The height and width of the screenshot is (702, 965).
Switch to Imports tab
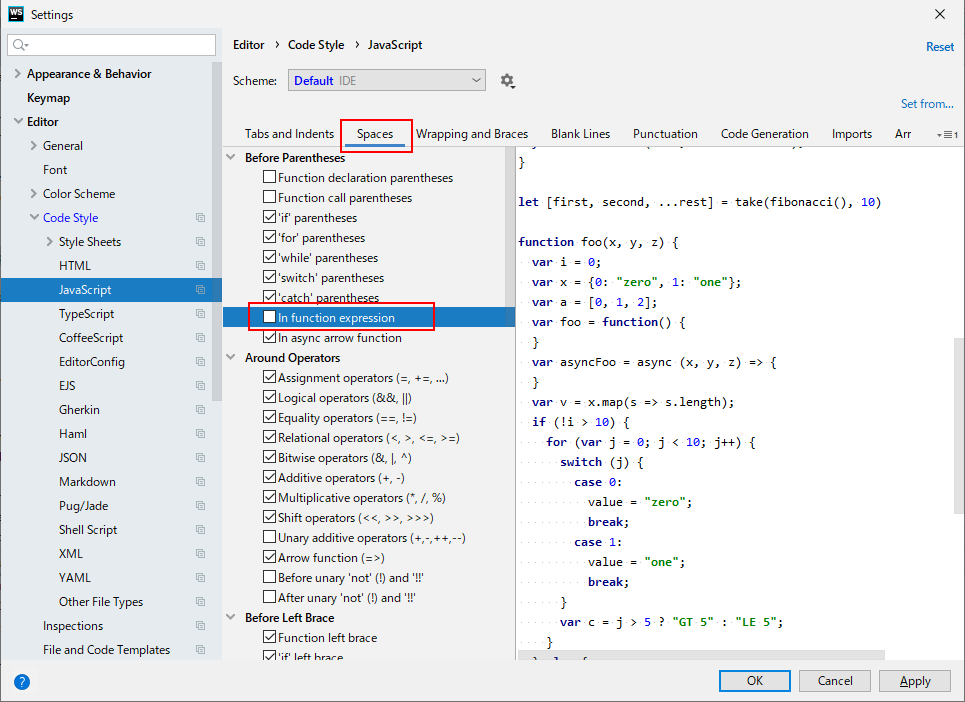click(x=852, y=134)
